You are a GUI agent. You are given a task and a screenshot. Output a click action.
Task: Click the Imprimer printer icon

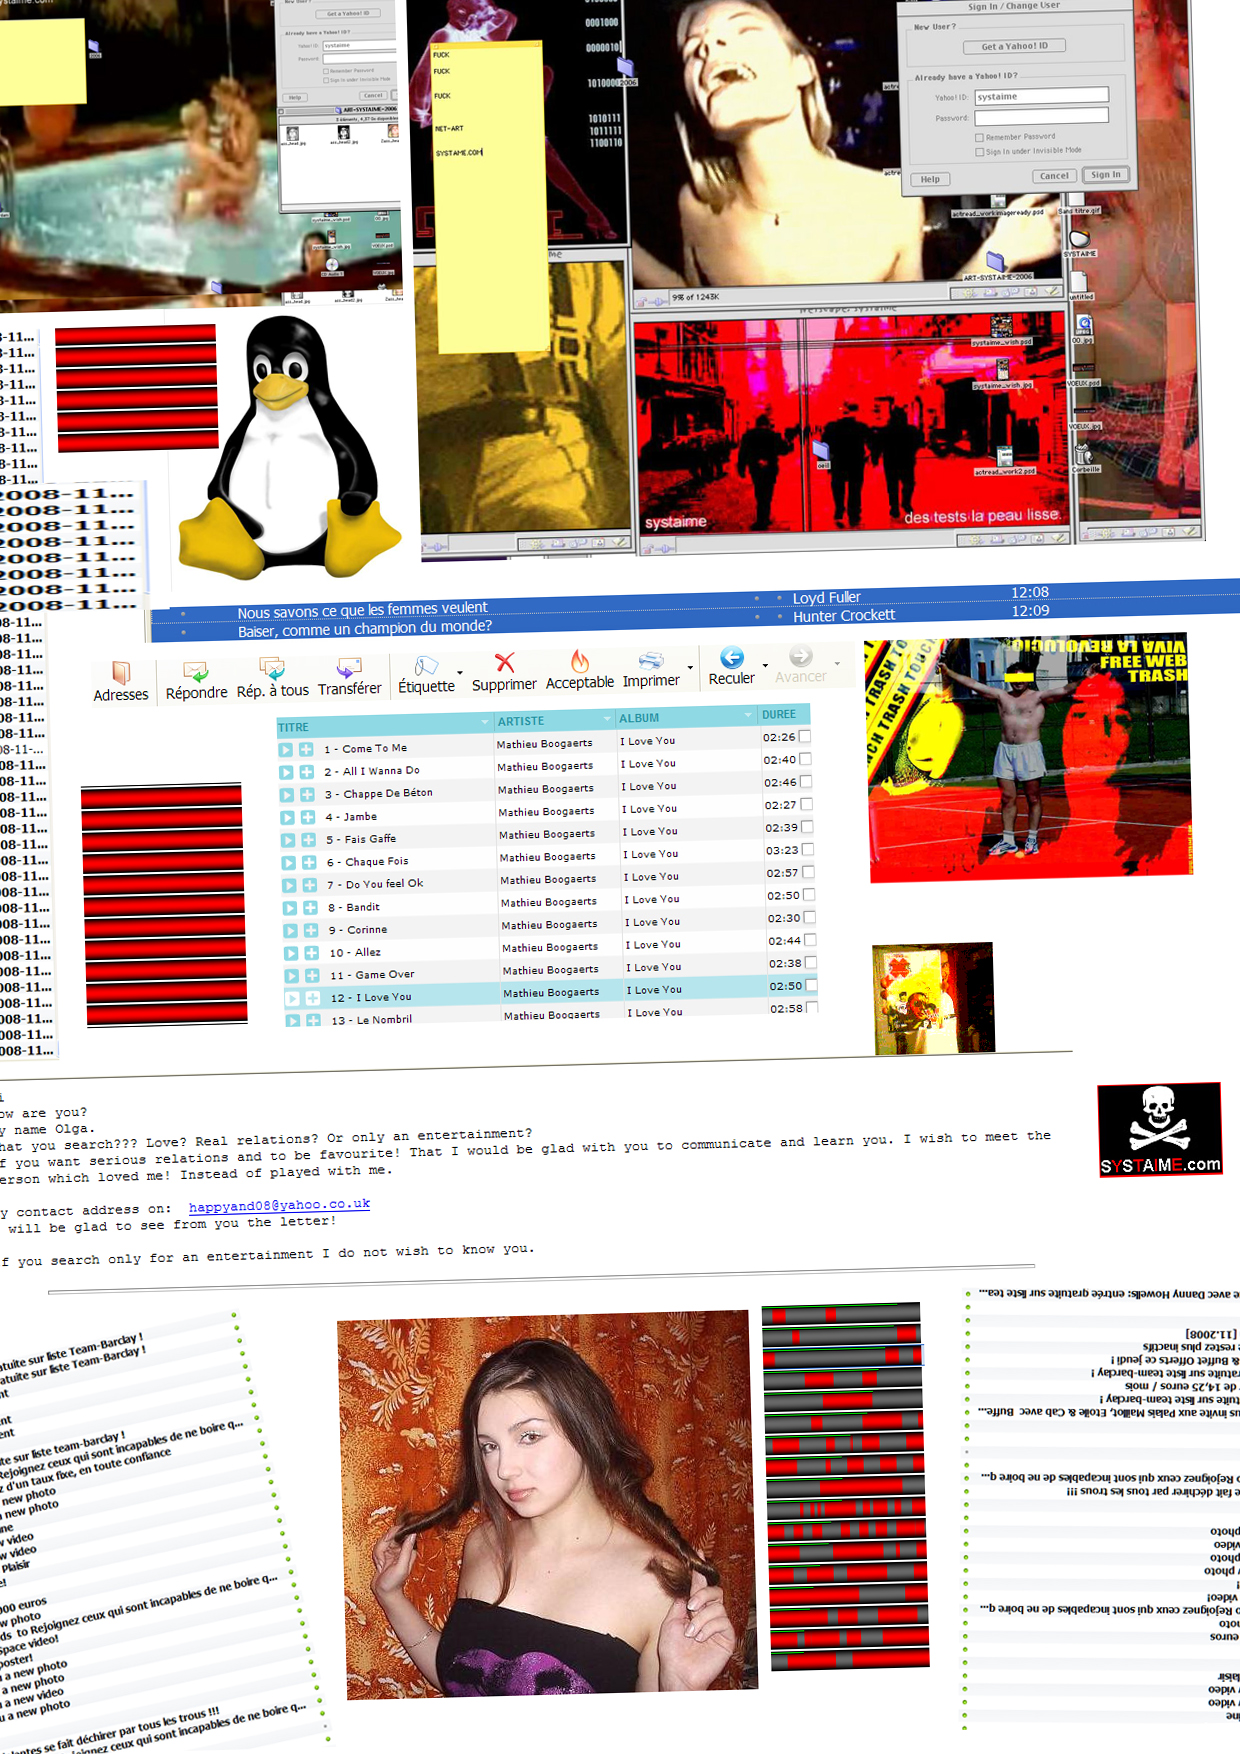[651, 660]
